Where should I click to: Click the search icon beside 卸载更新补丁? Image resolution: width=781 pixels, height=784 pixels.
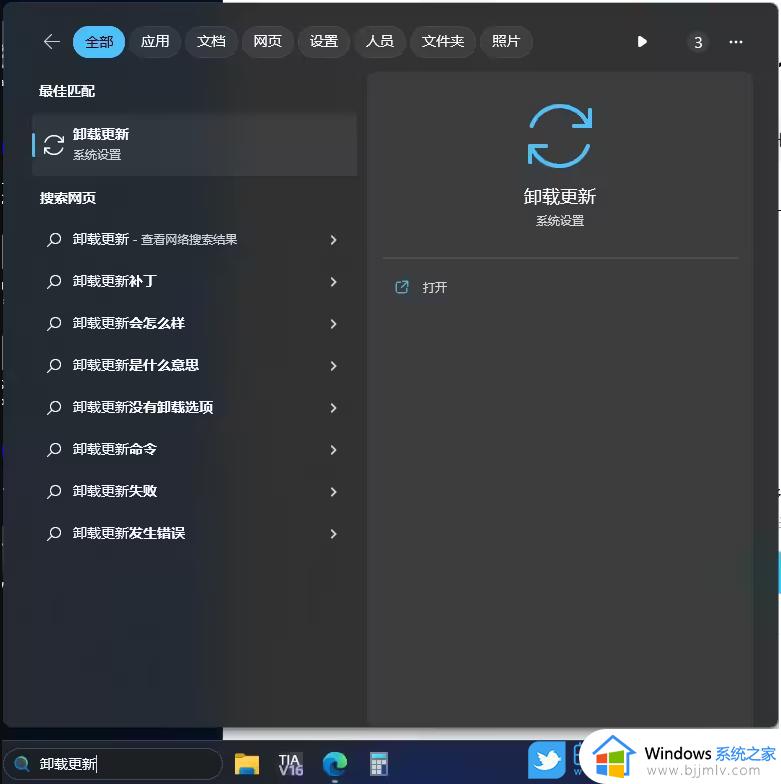(x=54, y=282)
